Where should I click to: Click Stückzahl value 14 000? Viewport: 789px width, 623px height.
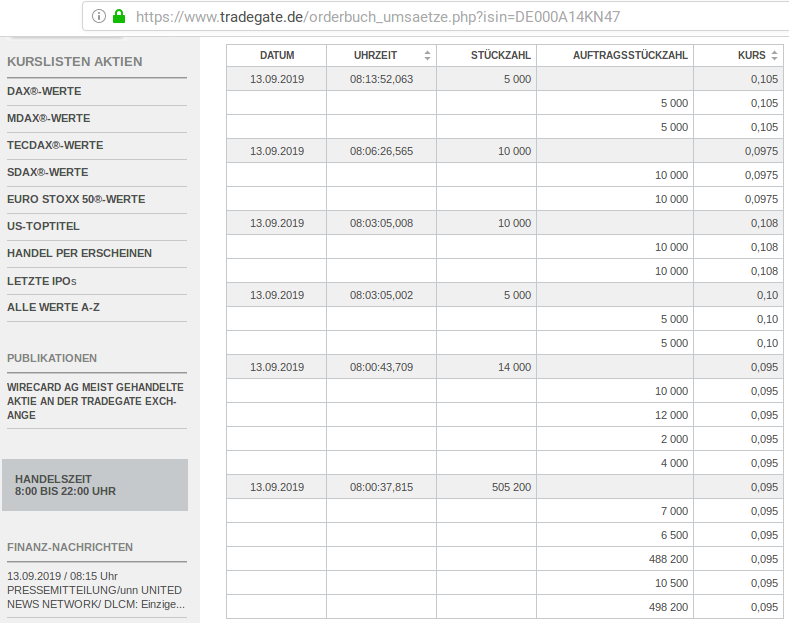coord(514,367)
